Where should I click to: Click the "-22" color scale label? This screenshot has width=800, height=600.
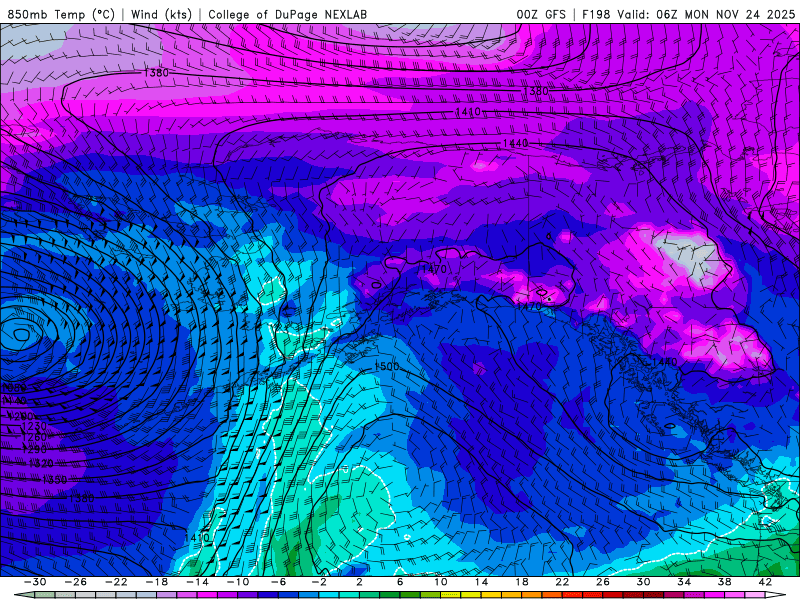point(116,582)
